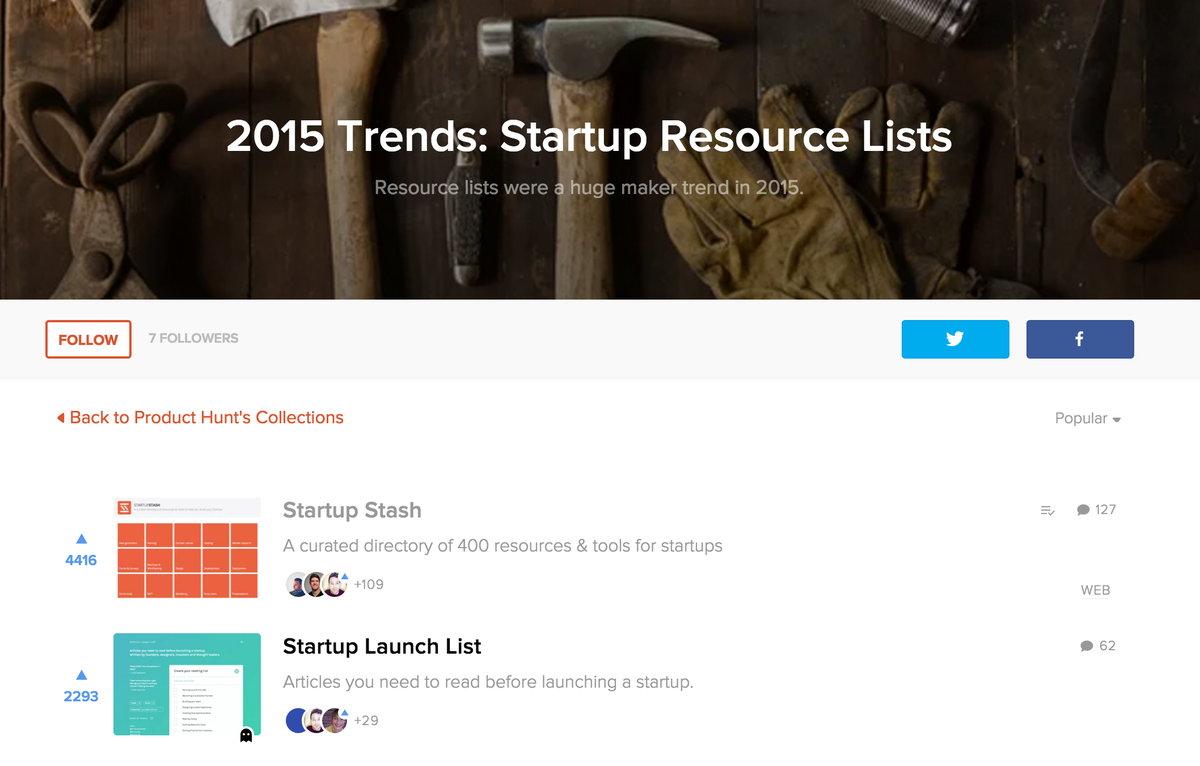1200x766 pixels.
Task: Show +29 more upvoters of Startup Launch List
Action: coord(365,720)
